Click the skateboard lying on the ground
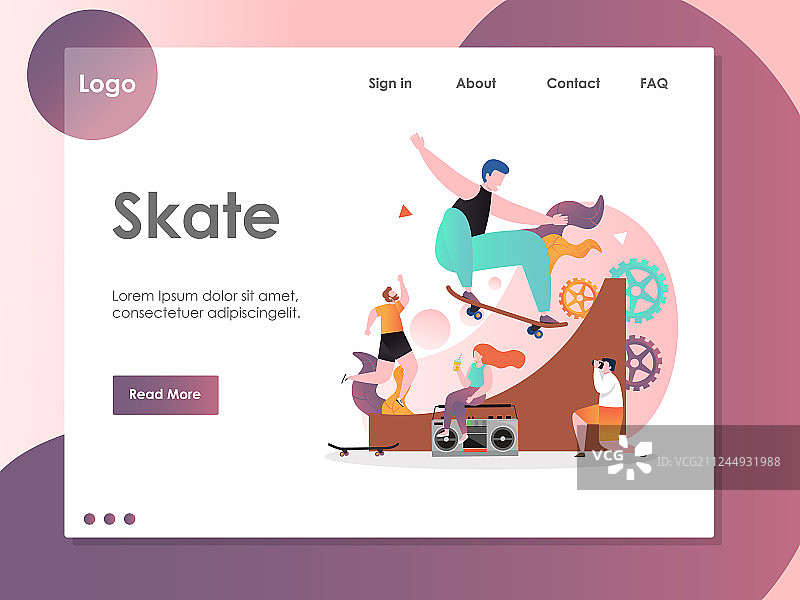800x600 pixels. click(x=363, y=449)
